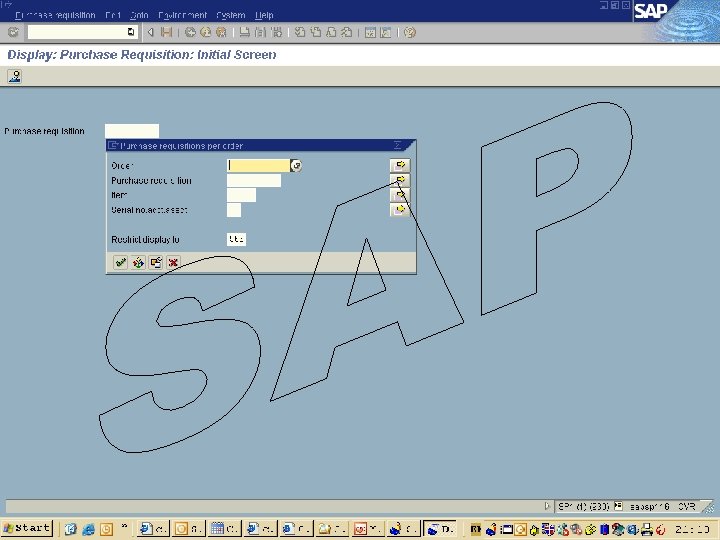Viewport: 720px width, 540px height.
Task: Open the Purchase requisition menu
Action: 55,15
